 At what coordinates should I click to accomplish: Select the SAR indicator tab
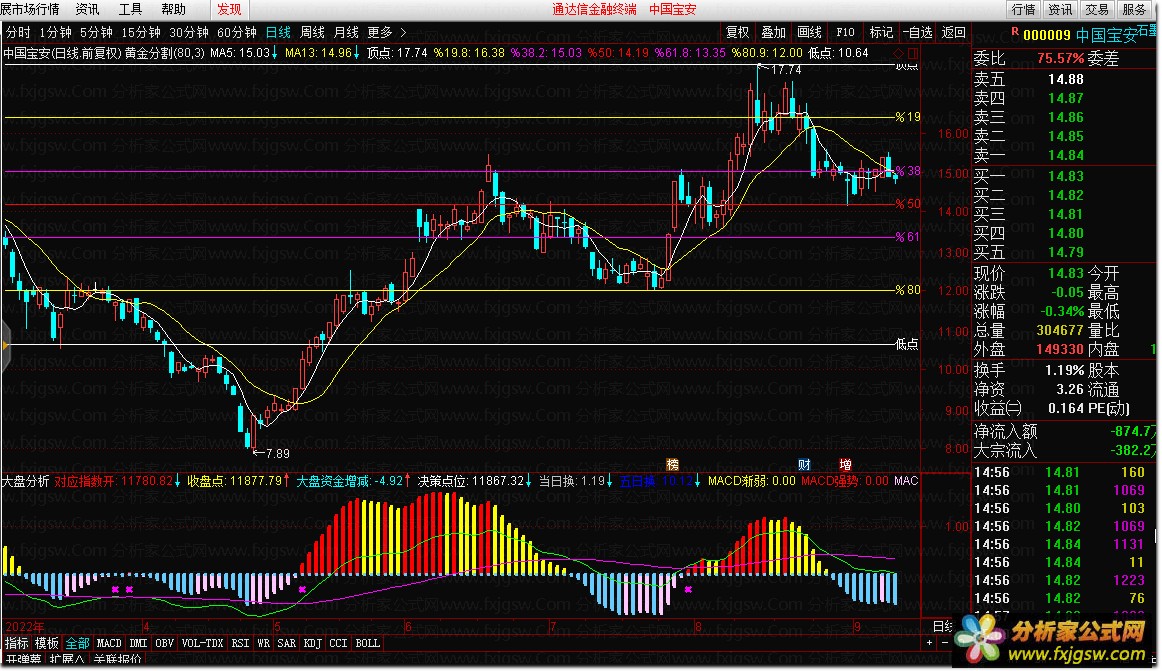[x=286, y=643]
